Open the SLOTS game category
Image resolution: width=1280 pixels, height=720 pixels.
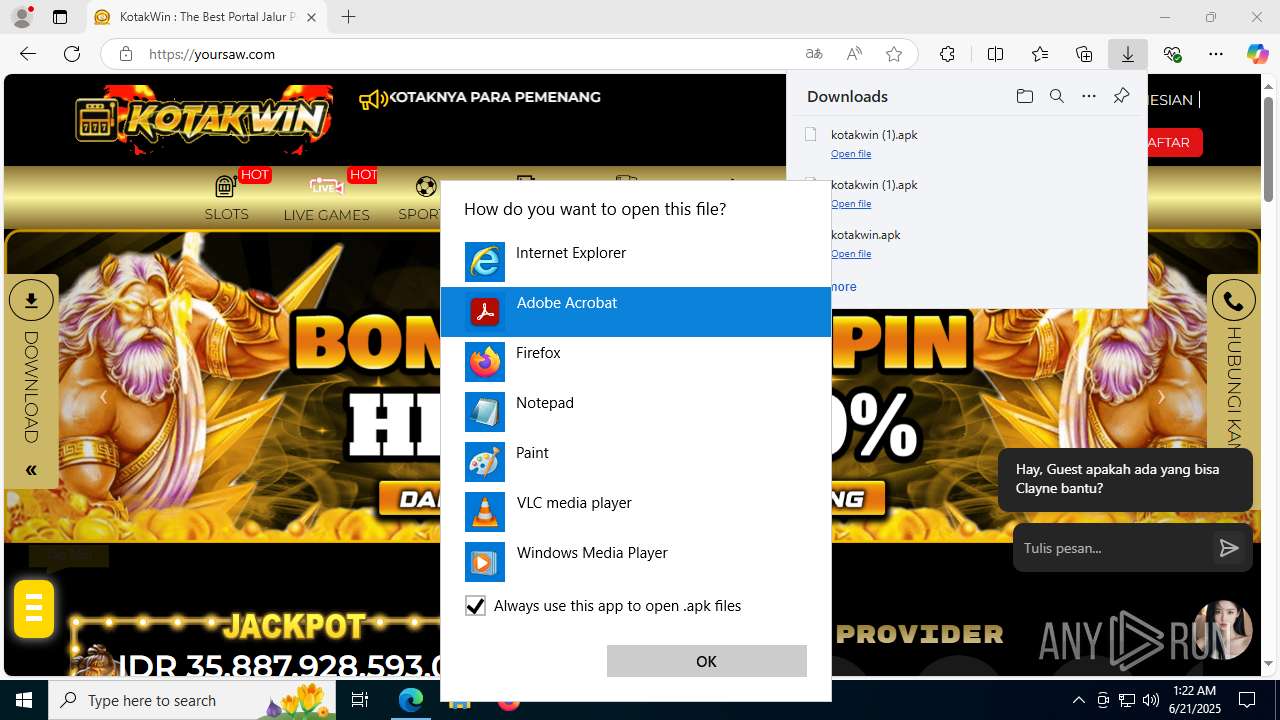point(227,197)
